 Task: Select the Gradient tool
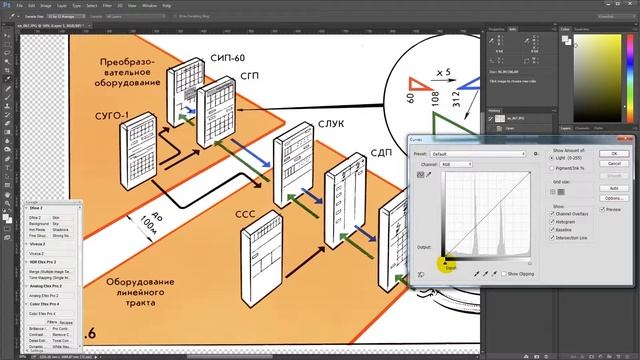pos(7,132)
